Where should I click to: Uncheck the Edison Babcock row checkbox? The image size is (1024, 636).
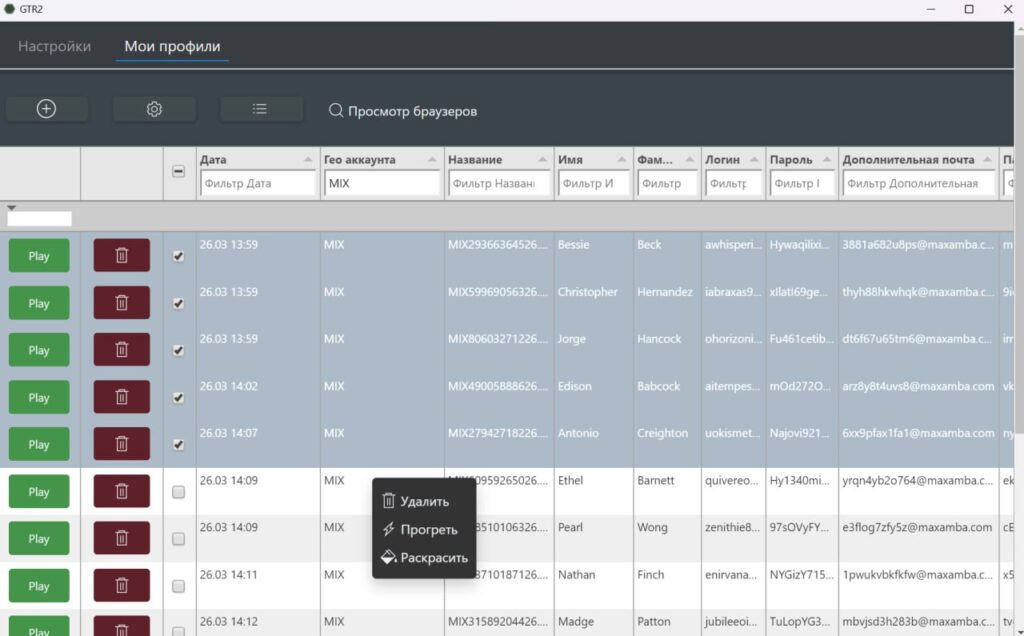(178, 398)
